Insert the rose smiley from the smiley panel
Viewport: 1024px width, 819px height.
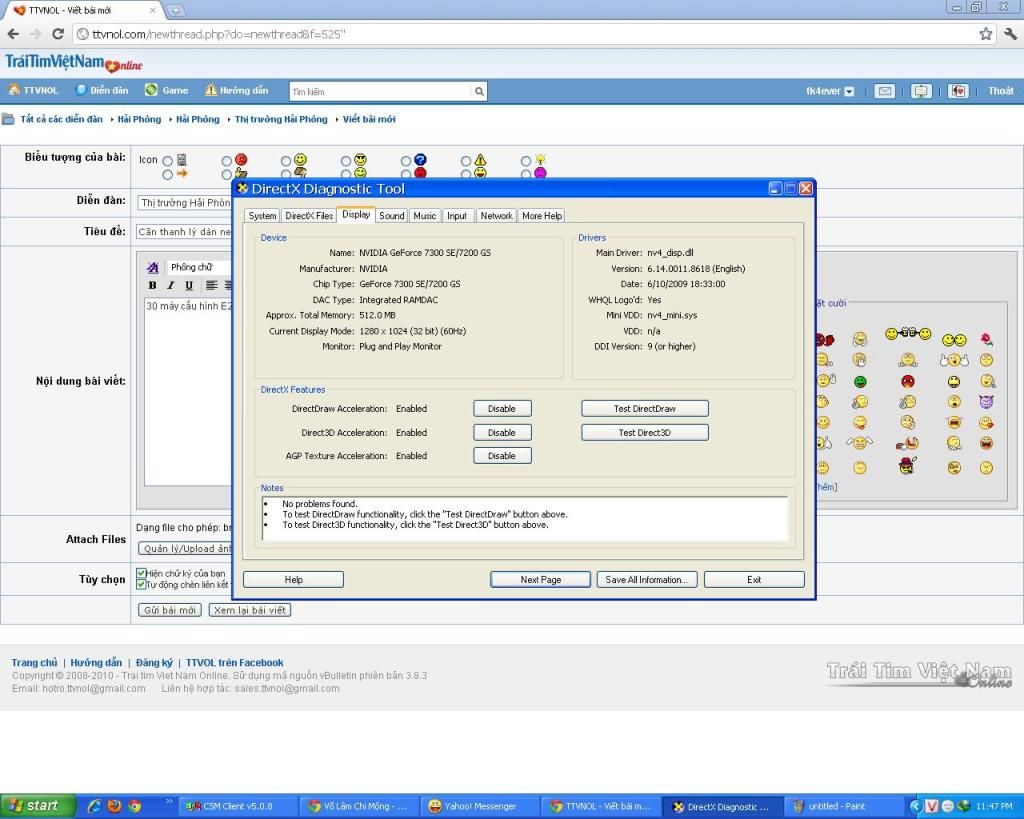click(x=986, y=339)
